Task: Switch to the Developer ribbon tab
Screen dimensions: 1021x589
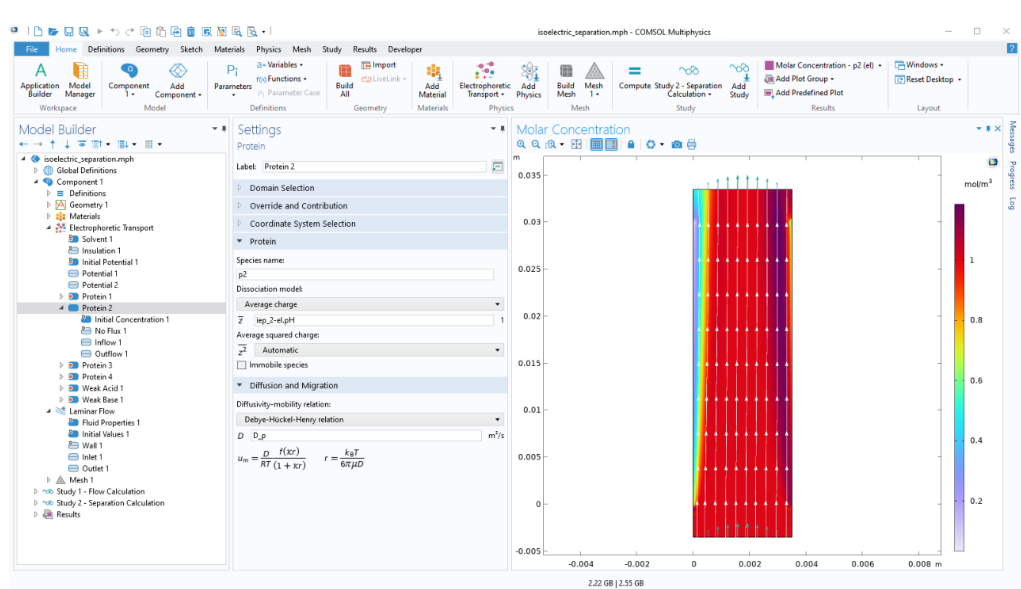Action: coord(405,49)
